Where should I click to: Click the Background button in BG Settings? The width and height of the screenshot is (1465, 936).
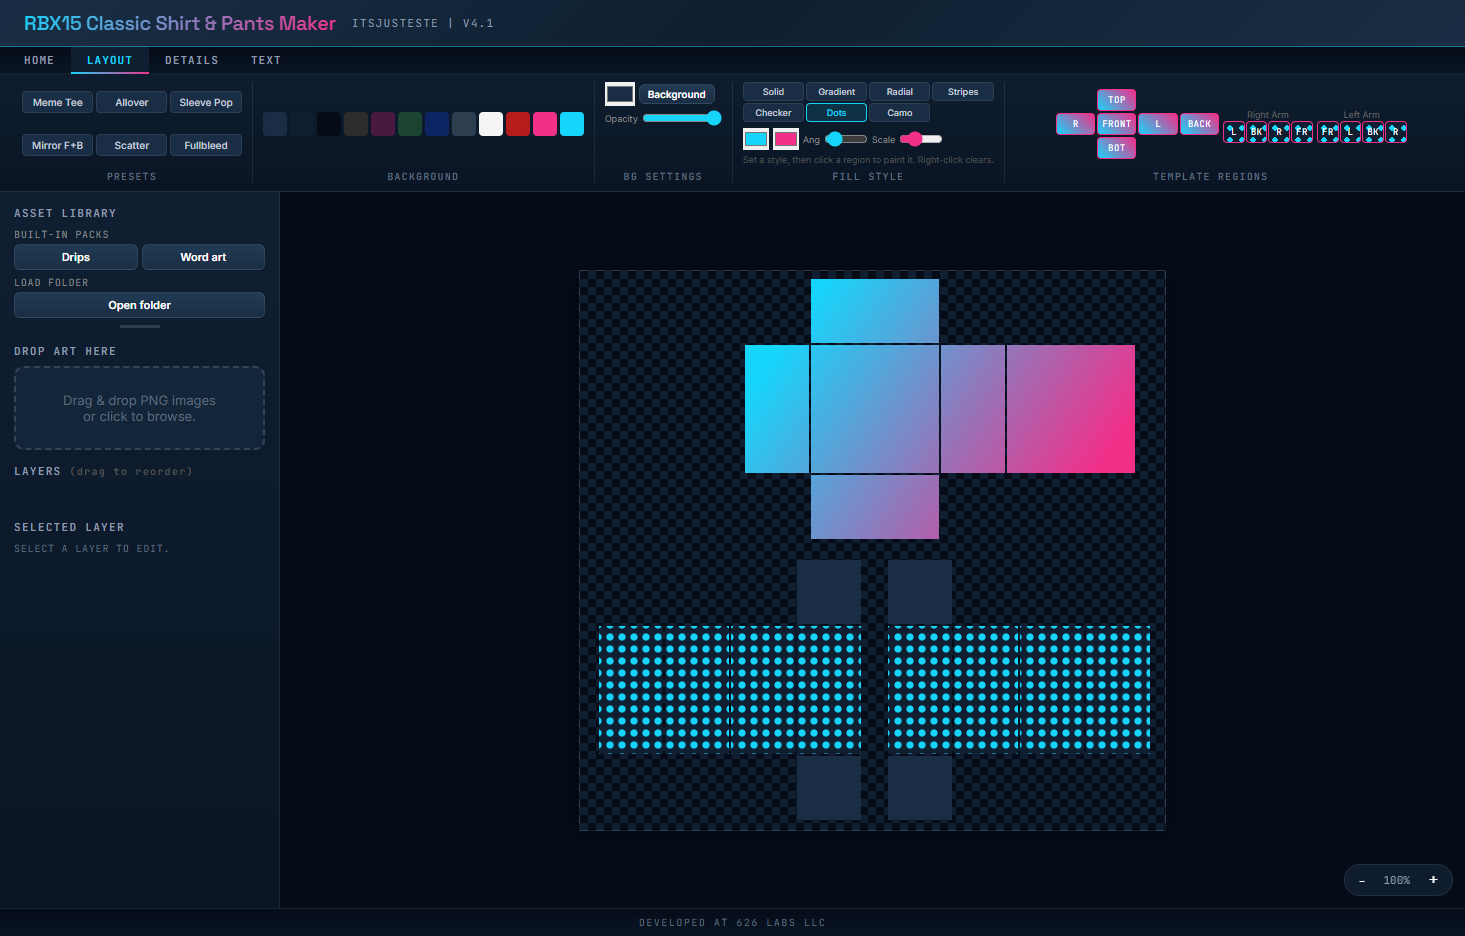(676, 95)
